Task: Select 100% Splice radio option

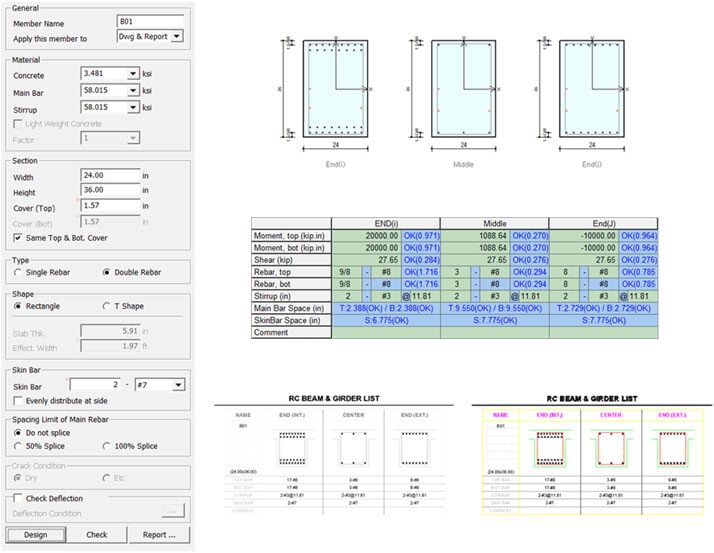Action: (x=107, y=446)
